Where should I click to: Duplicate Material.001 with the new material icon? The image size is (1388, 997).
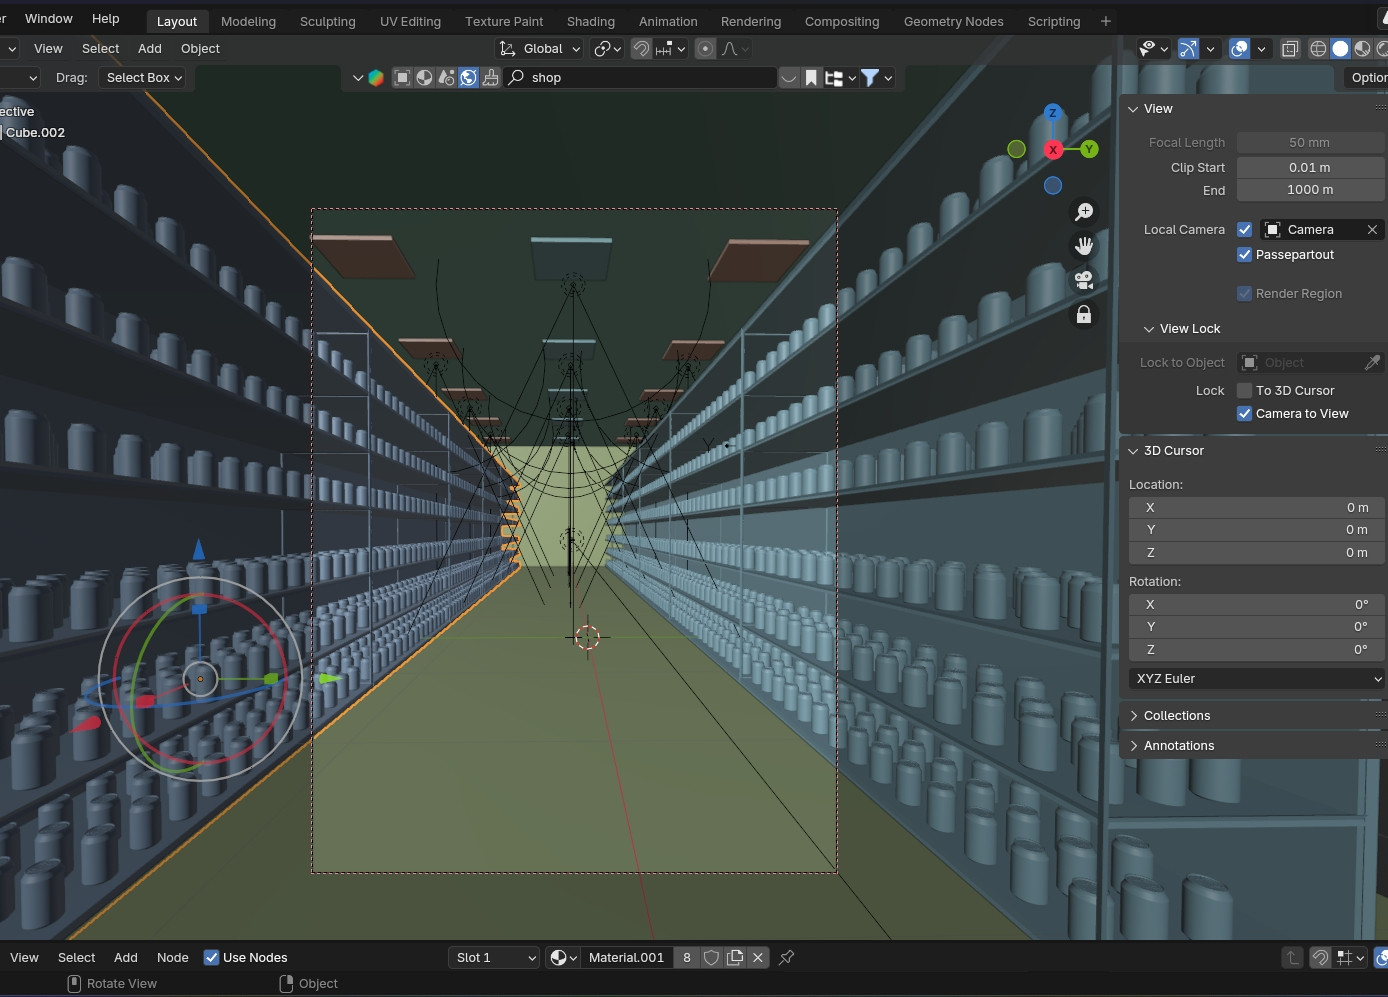(735, 957)
